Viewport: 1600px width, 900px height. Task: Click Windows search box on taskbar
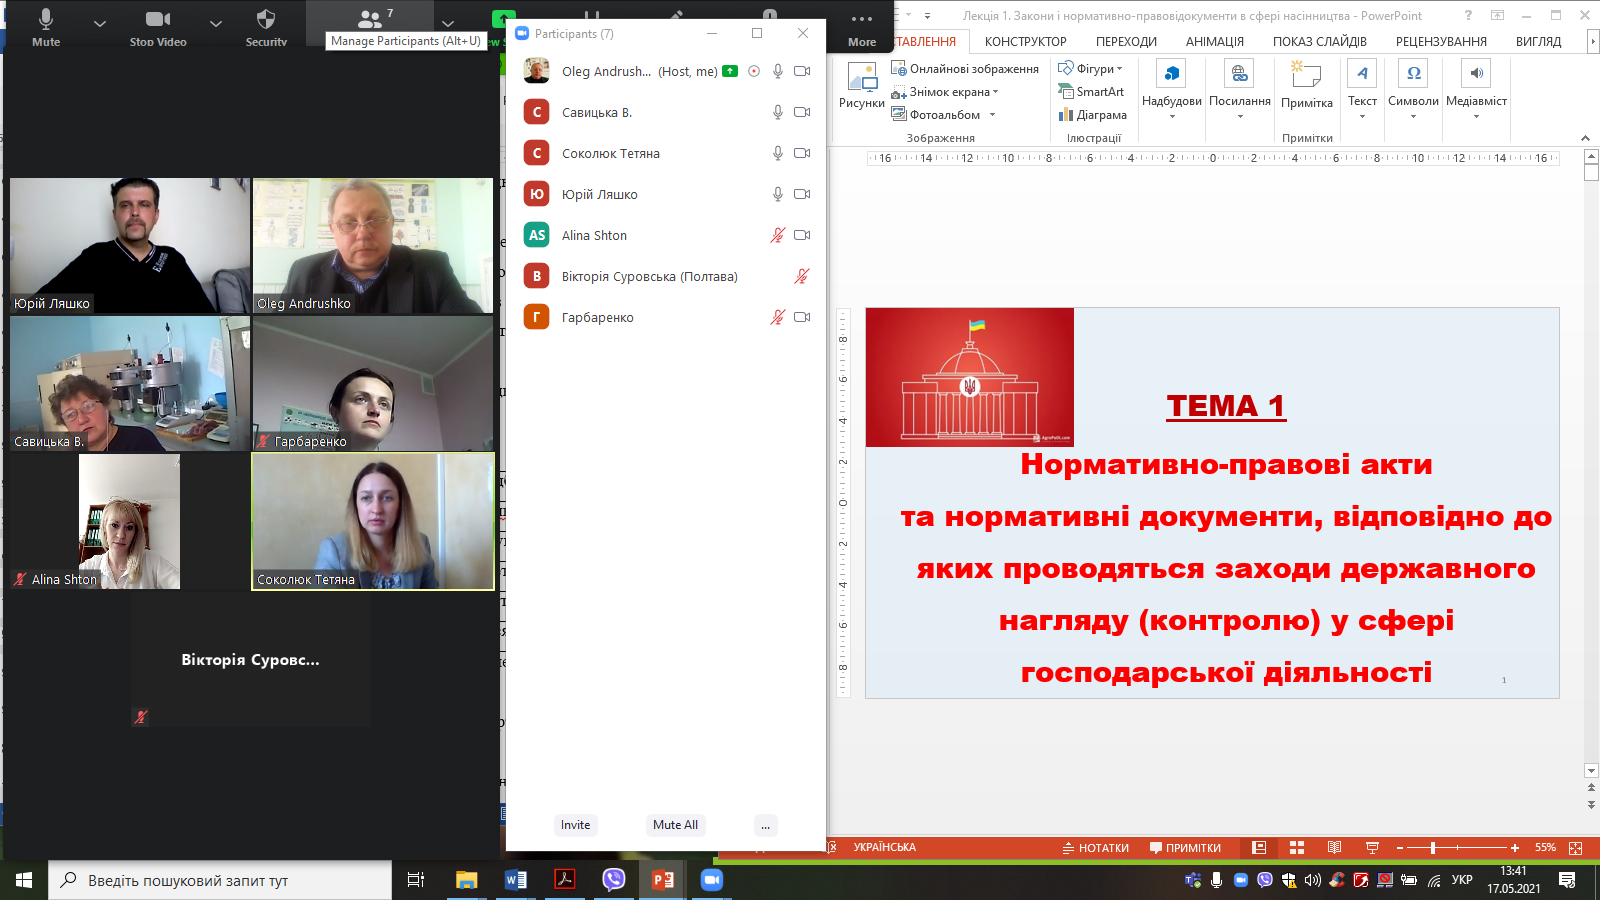pos(220,880)
